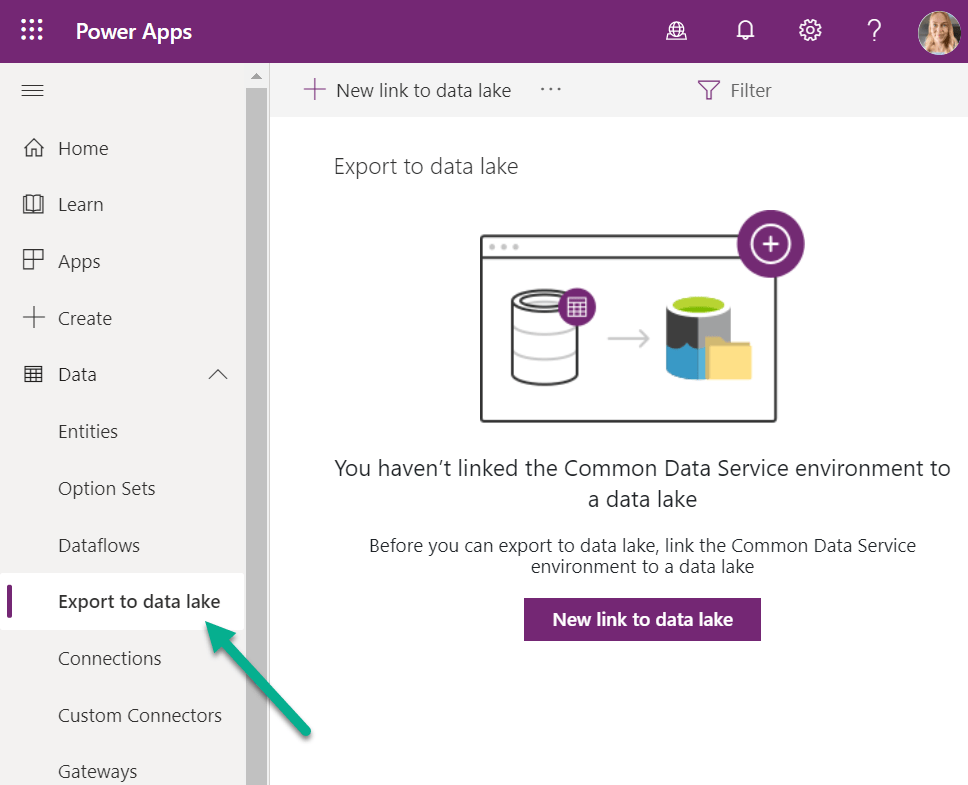The image size is (968, 785).
Task: Open the user profile avatar
Action: point(938,33)
